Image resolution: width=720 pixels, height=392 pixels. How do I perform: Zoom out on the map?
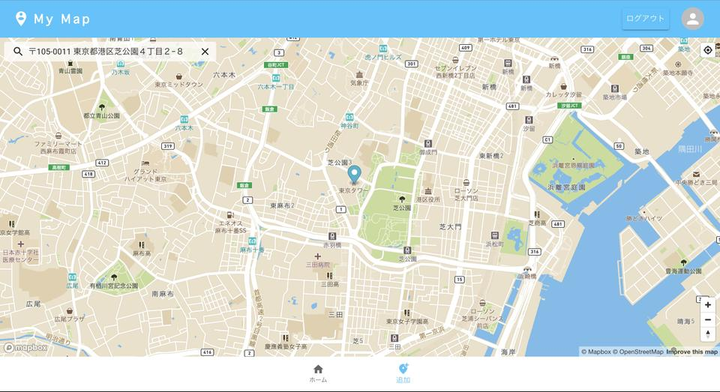click(708, 319)
